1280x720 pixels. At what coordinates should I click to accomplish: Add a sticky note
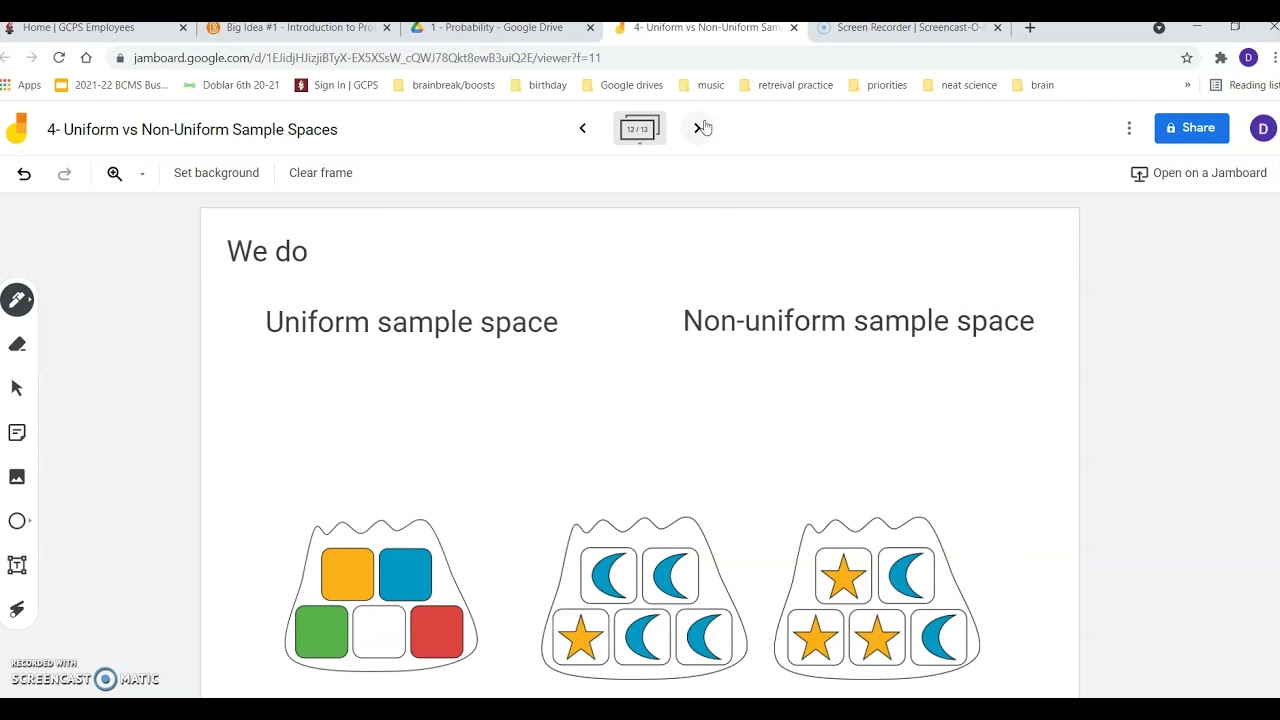pos(17,433)
